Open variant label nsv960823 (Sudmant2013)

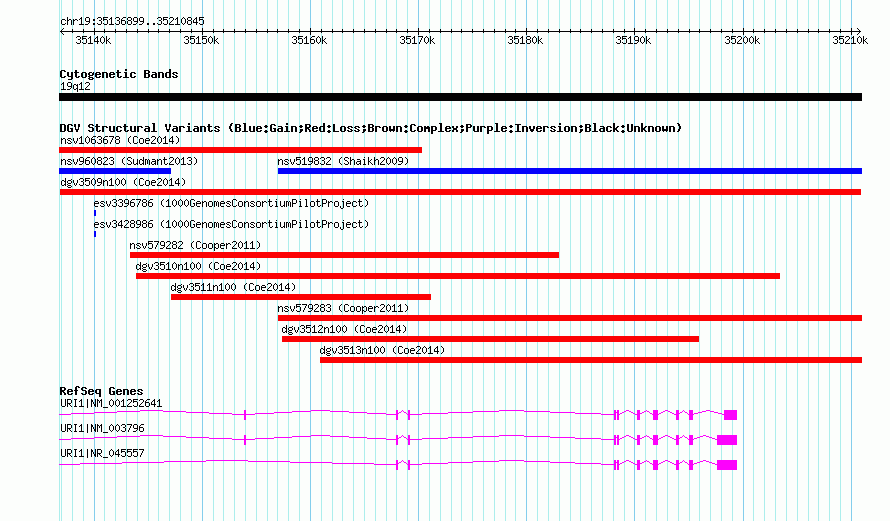click(129, 161)
